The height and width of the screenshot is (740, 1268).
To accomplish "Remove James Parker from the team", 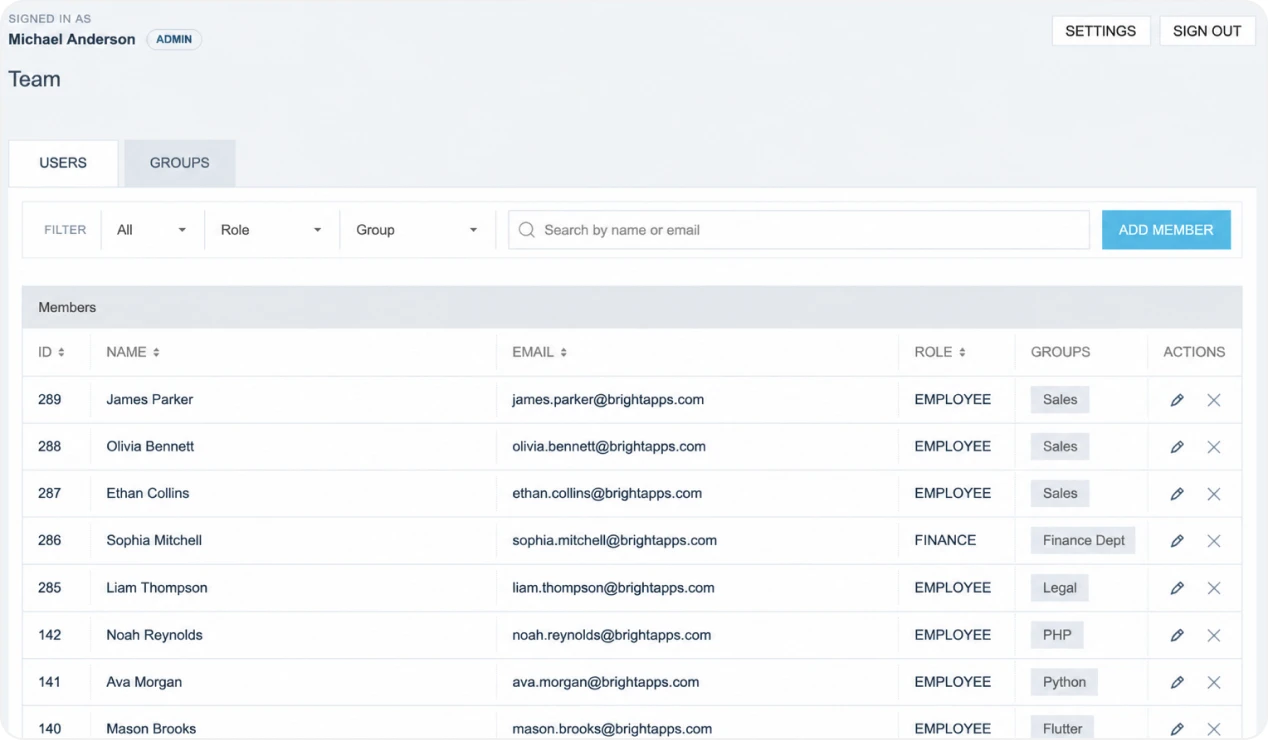I will click(x=1214, y=400).
